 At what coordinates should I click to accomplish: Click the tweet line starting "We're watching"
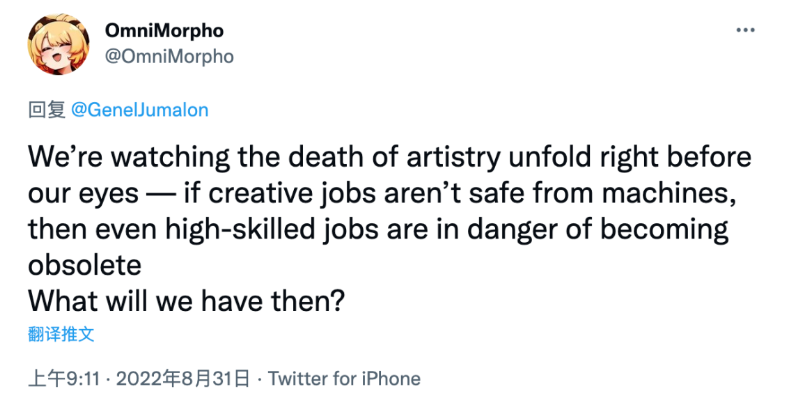pyautogui.click(x=390, y=158)
